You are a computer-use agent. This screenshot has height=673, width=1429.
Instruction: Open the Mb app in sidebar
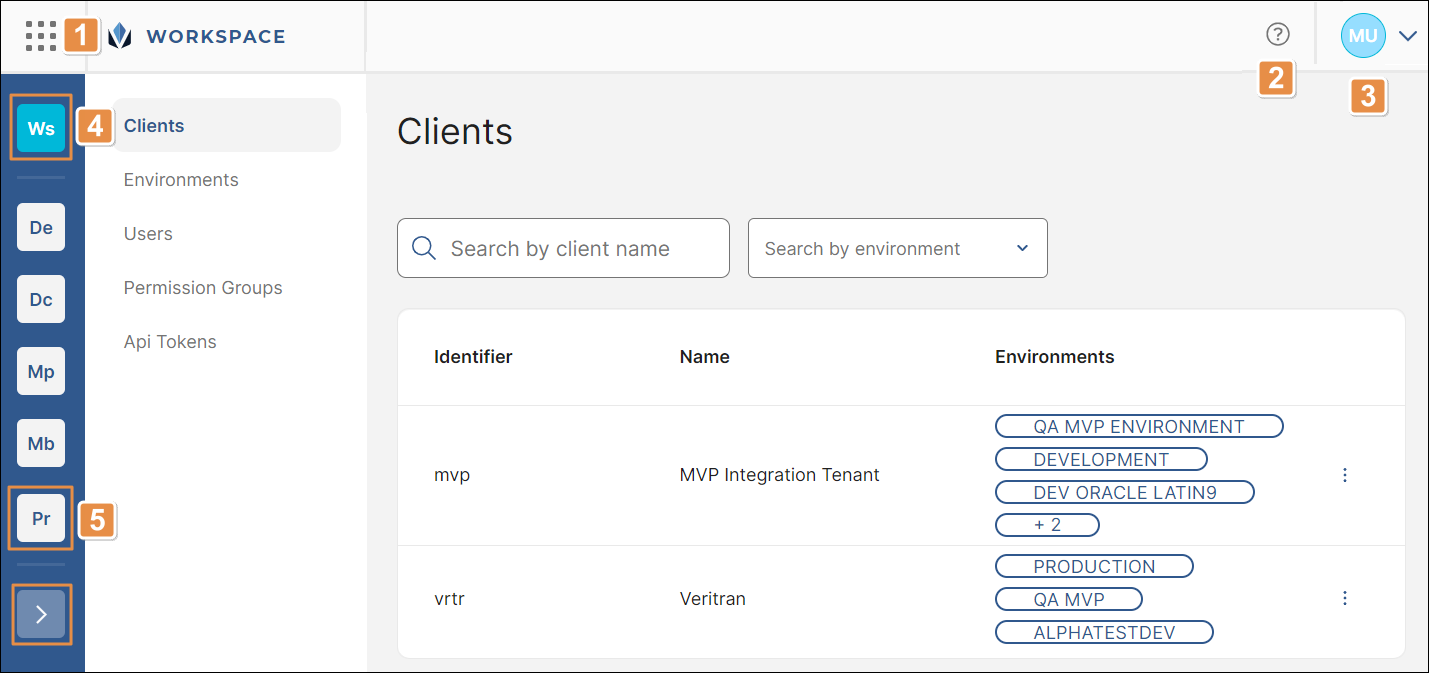tap(41, 443)
